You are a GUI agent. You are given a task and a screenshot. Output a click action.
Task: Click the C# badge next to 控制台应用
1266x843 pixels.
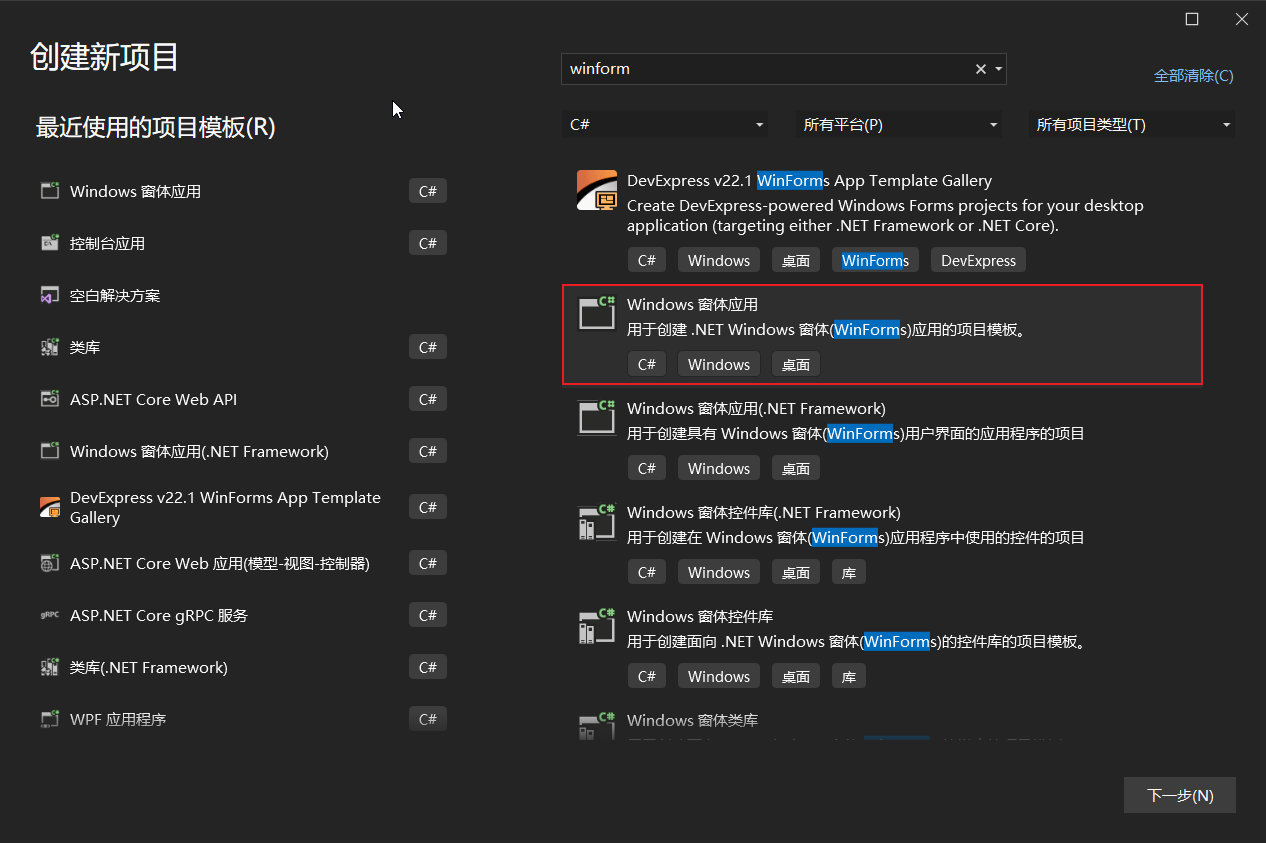(x=428, y=243)
